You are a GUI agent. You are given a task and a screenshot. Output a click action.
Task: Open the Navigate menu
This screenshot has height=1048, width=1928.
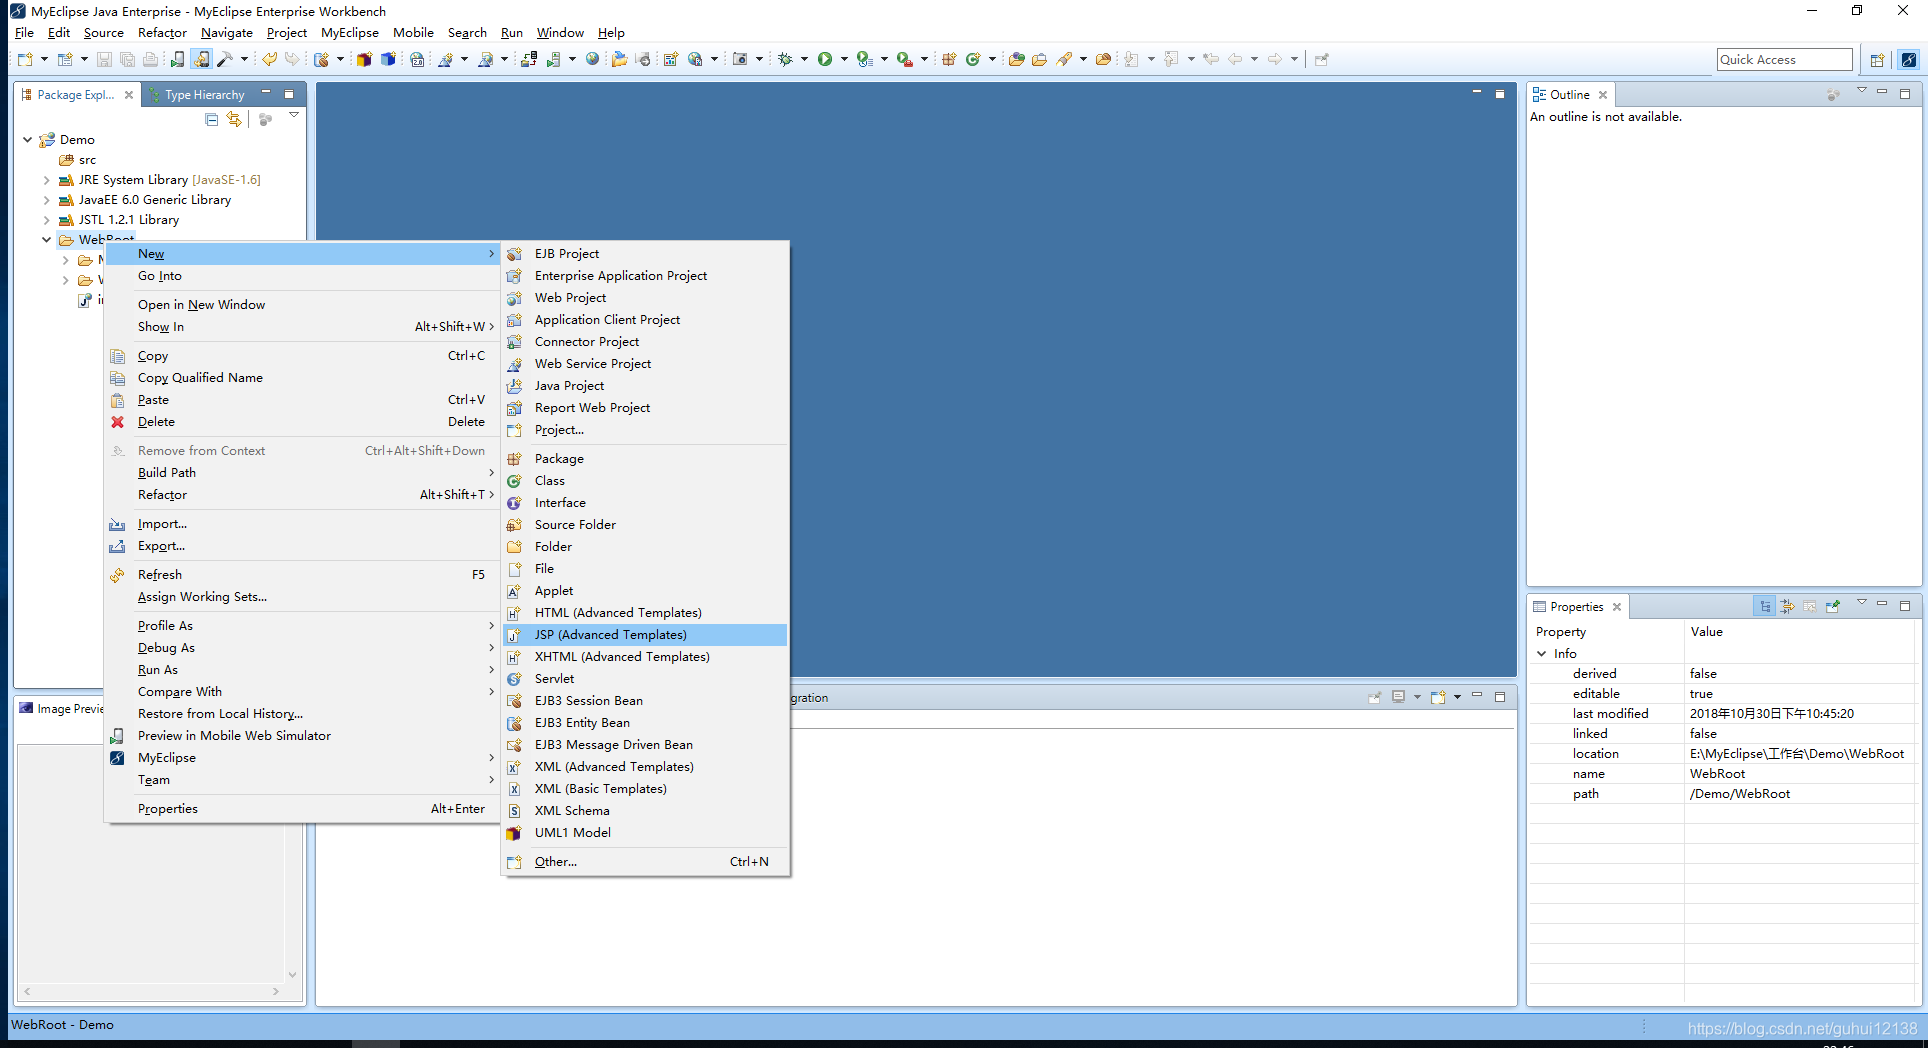click(x=227, y=33)
